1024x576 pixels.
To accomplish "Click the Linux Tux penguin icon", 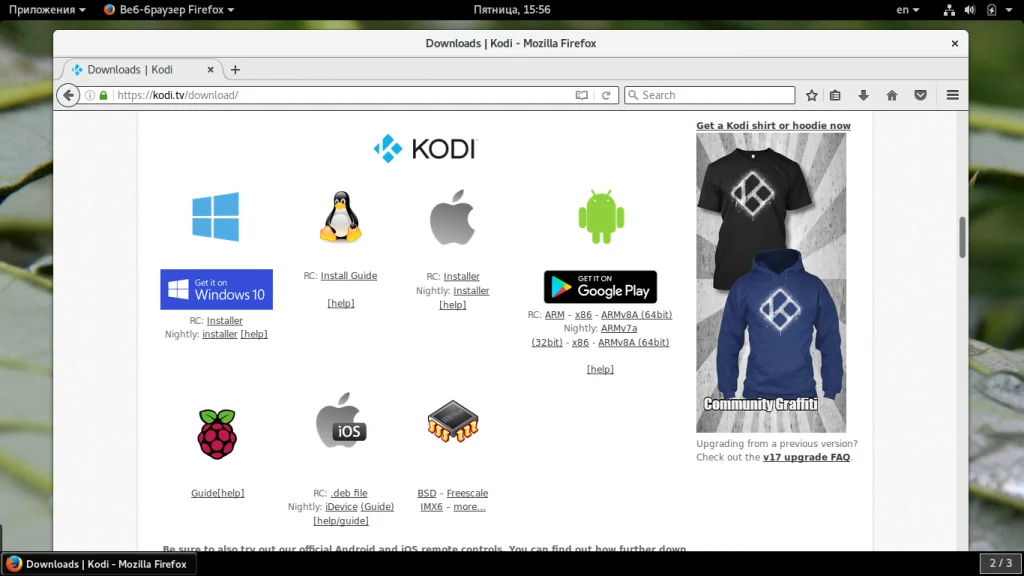I will click(340, 217).
